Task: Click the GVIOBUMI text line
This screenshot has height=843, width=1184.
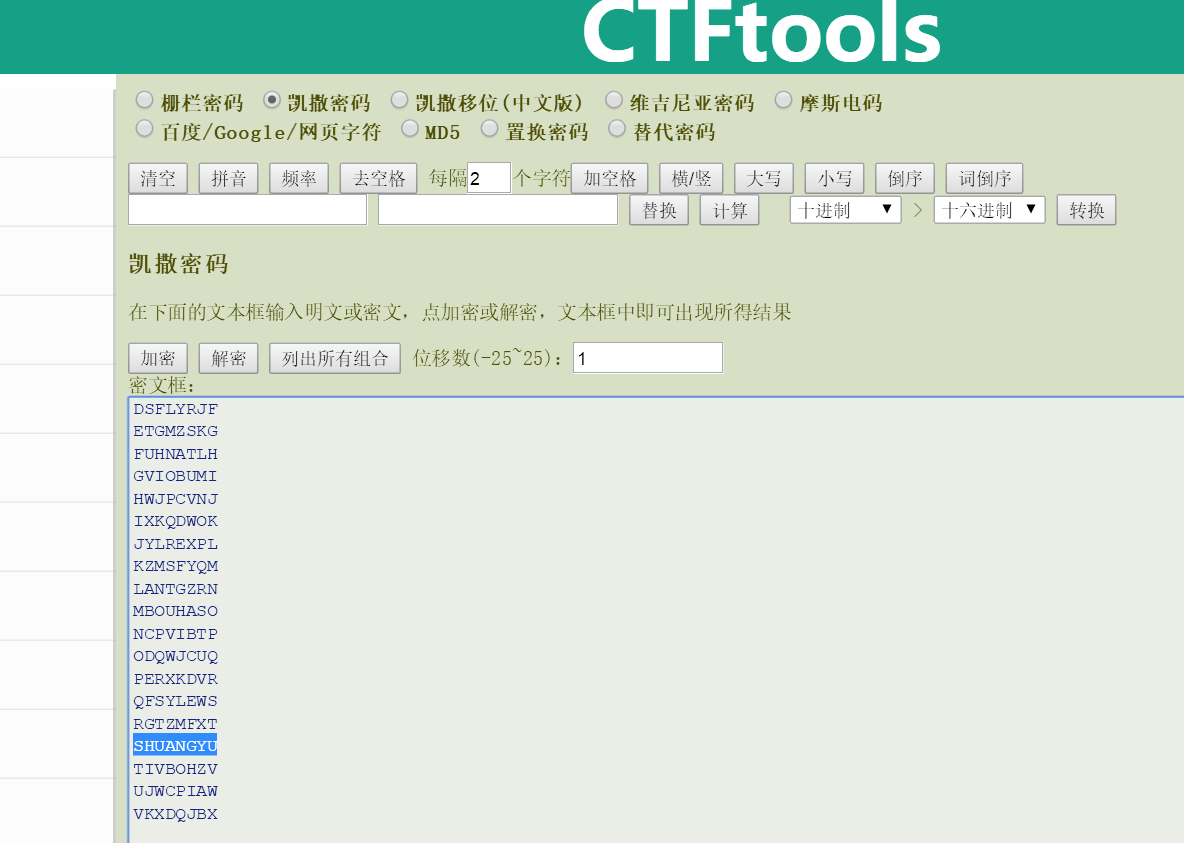Action: click(x=175, y=476)
